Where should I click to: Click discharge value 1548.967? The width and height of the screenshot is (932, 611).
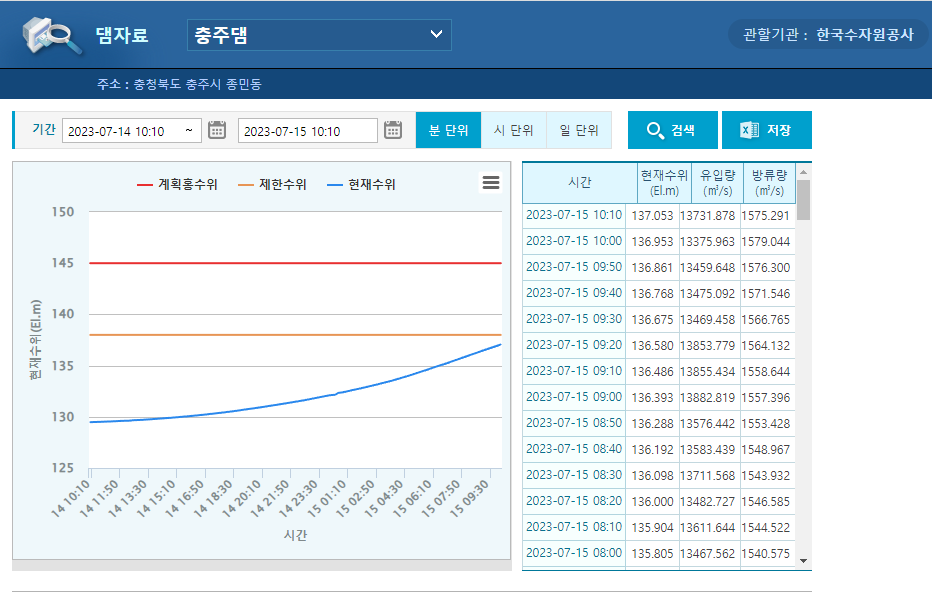(766, 450)
